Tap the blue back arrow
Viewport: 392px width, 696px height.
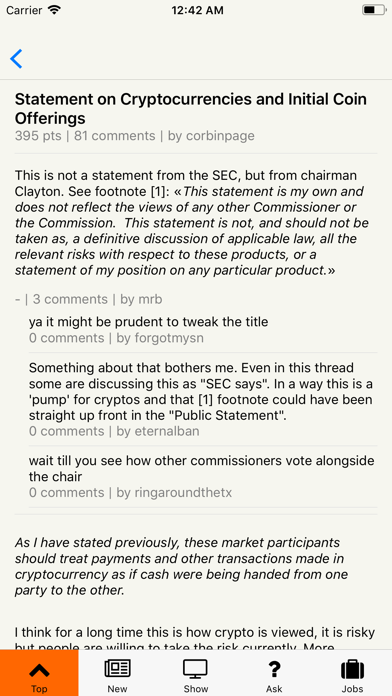pyautogui.click(x=16, y=59)
